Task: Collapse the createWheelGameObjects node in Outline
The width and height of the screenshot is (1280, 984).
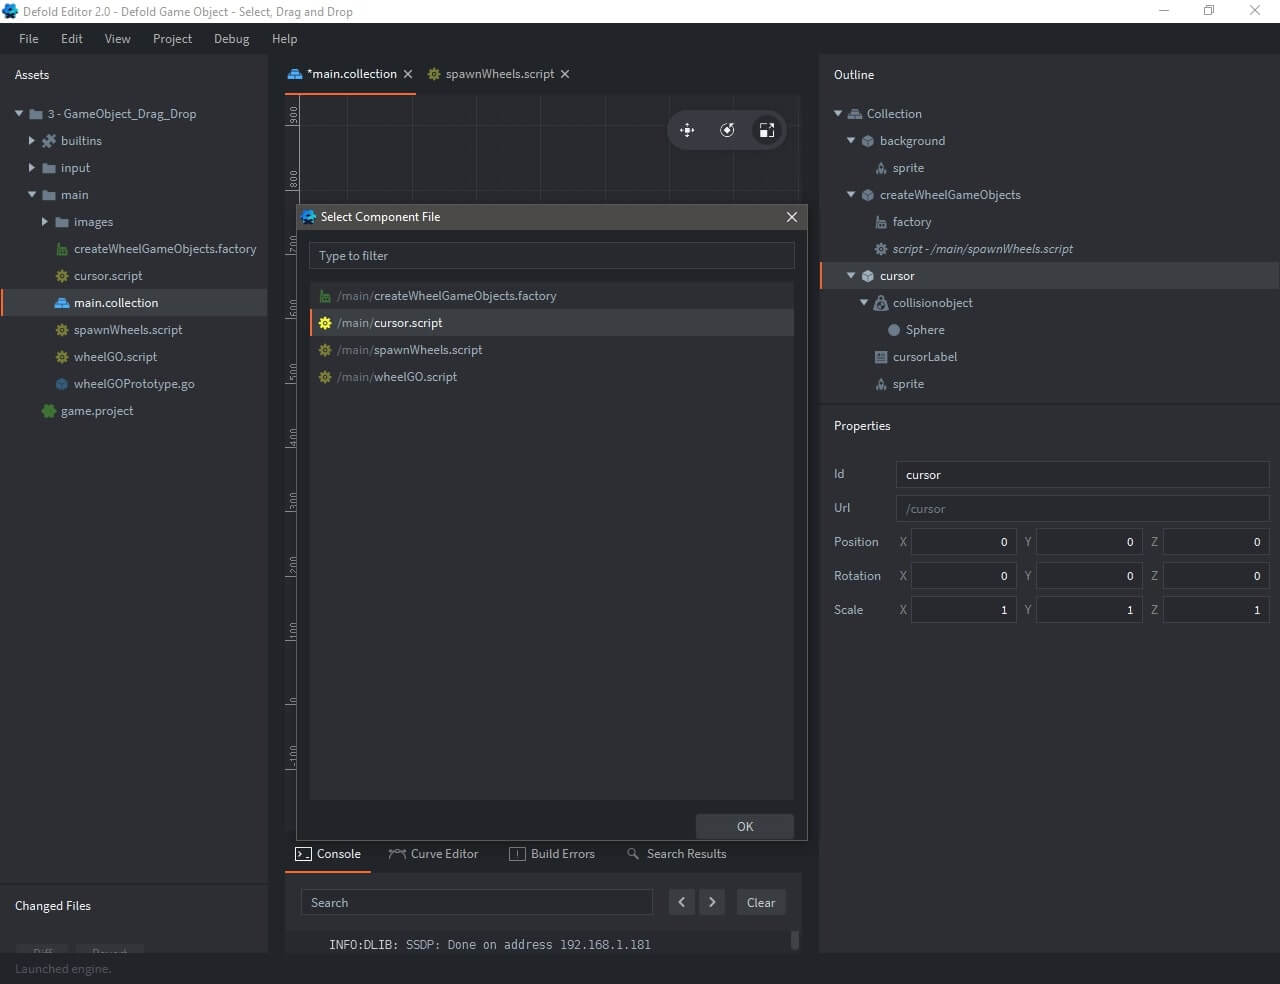Action: (851, 195)
